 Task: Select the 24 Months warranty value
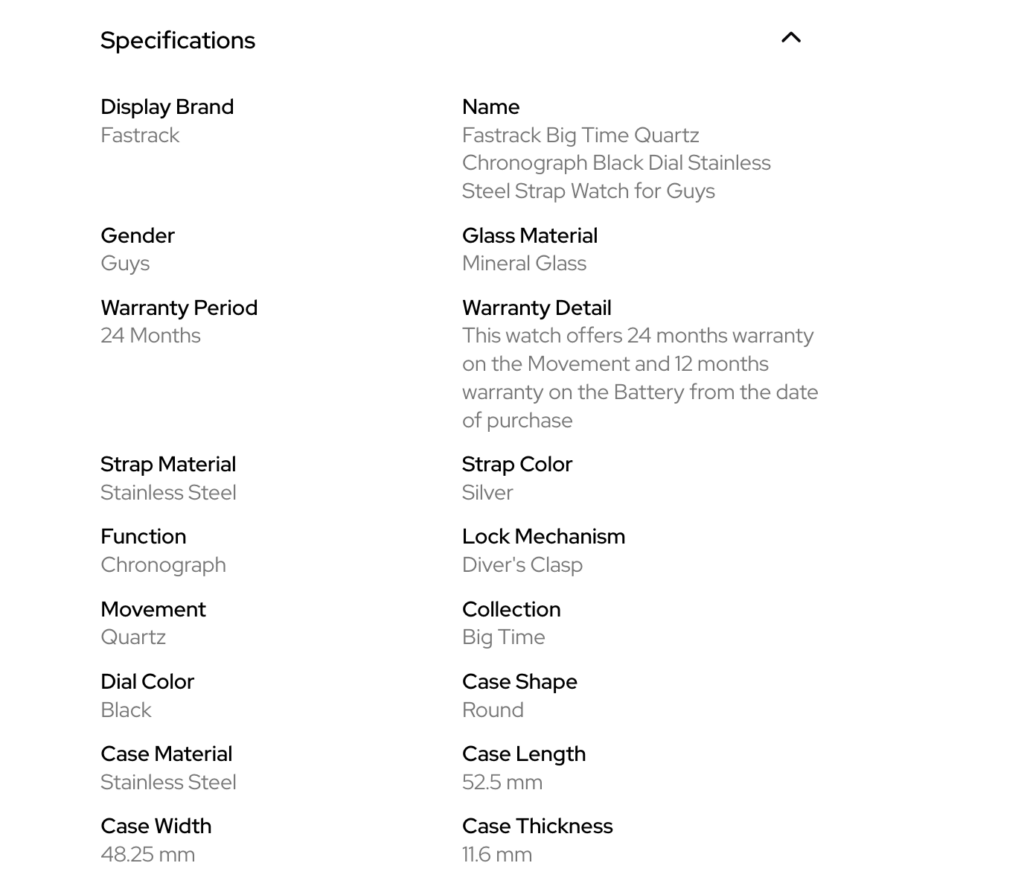[151, 336]
